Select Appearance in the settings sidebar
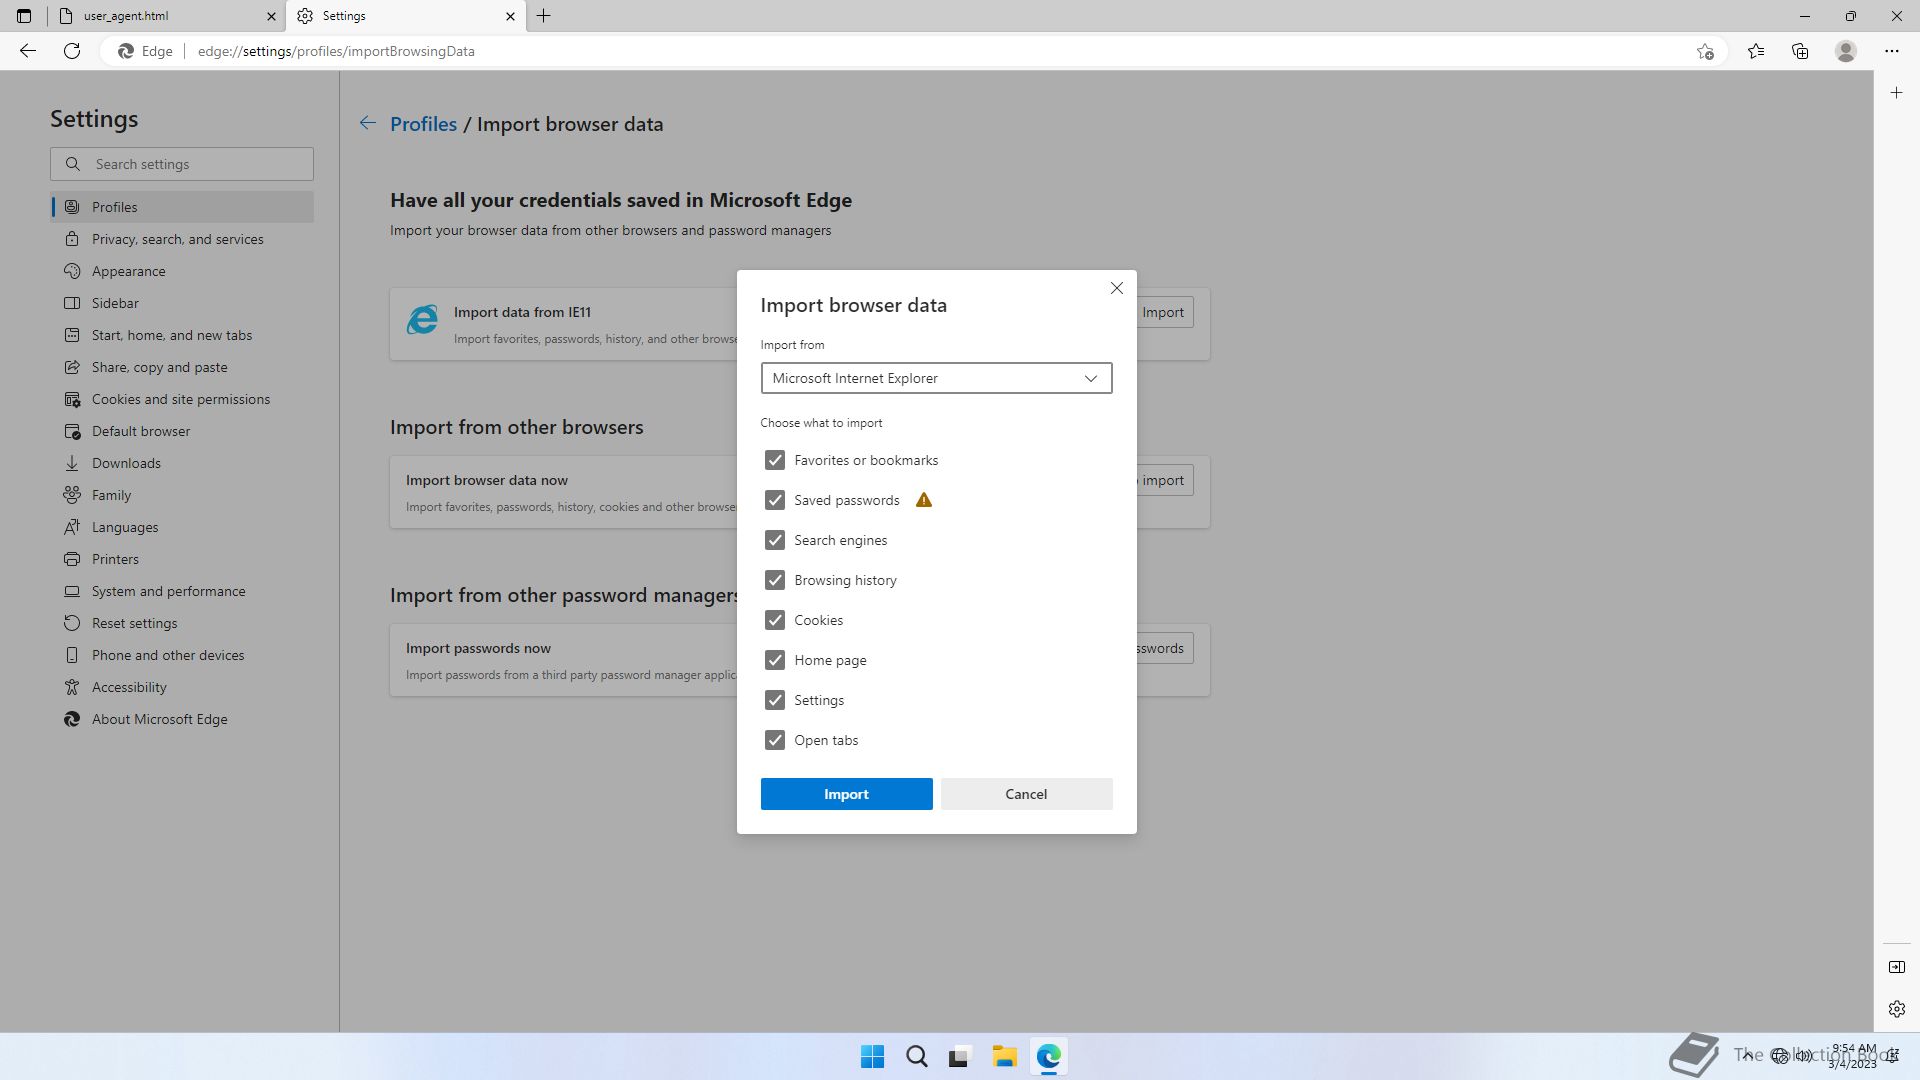The image size is (1920, 1080). click(128, 271)
